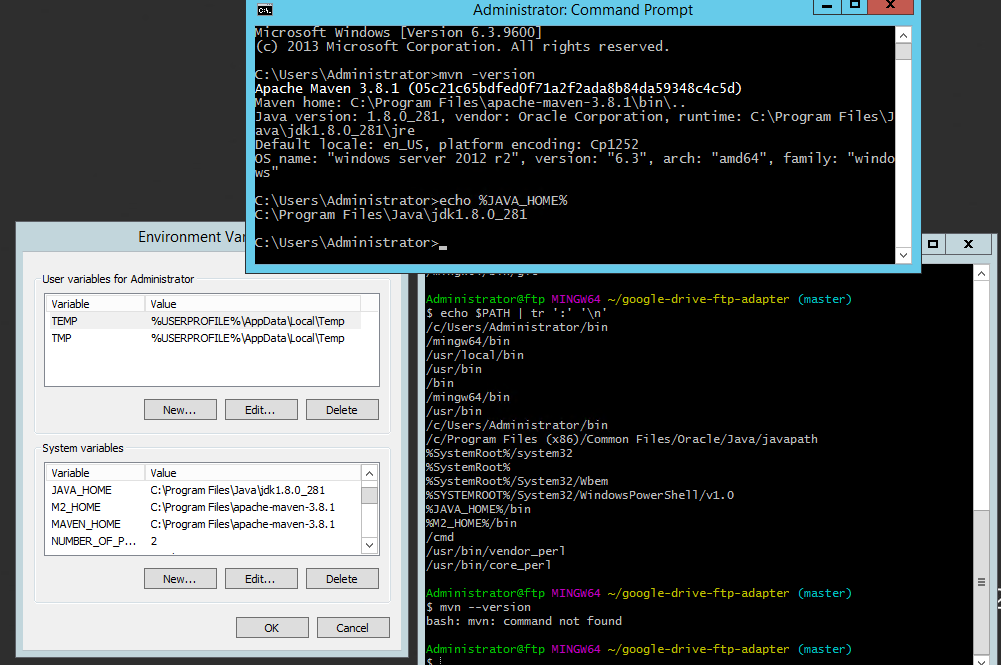Click System variables list scrollbar thumb

click(369, 495)
